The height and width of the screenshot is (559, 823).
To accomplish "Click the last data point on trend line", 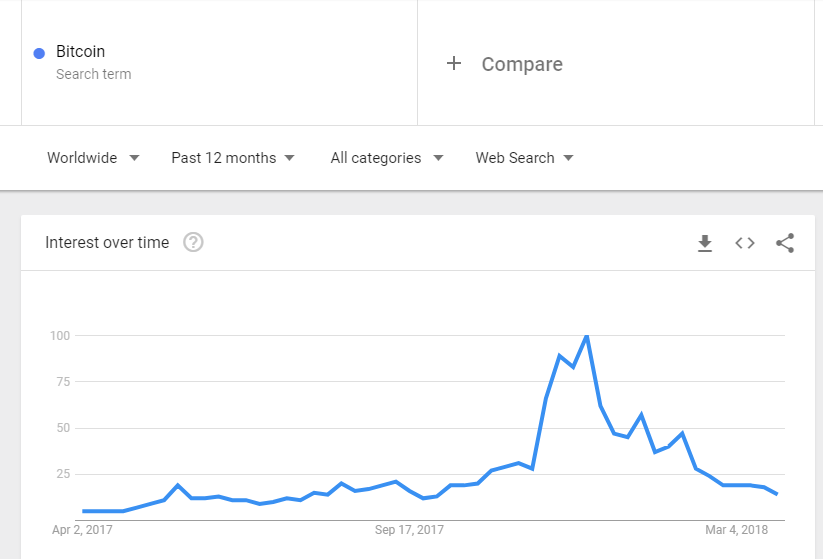I will [x=776, y=494].
